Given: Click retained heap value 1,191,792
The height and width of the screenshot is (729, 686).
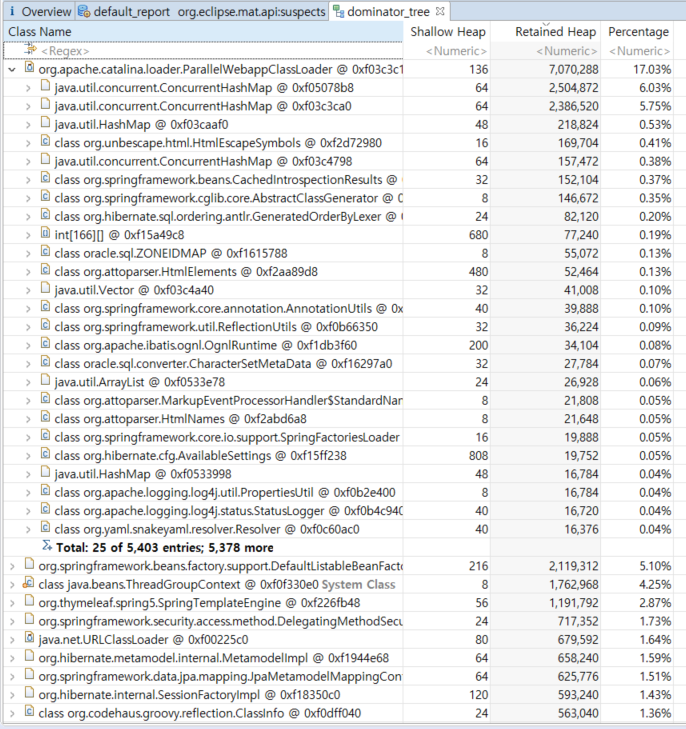Looking at the screenshot, I should point(574,603).
